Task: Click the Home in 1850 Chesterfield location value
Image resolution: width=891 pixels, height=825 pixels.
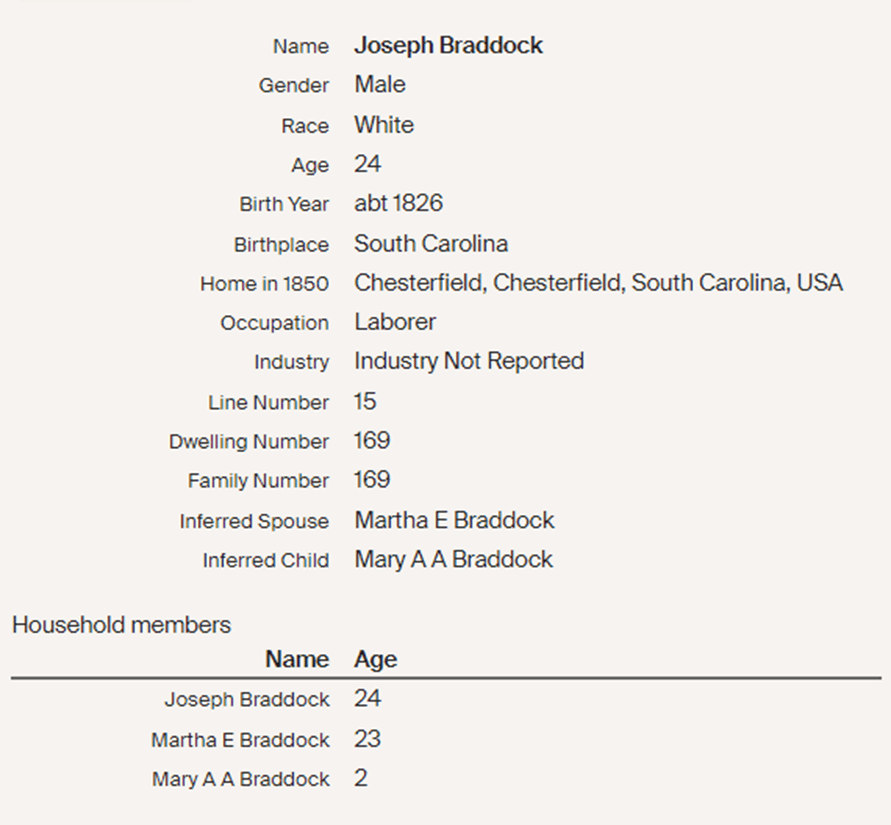Action: [598, 283]
